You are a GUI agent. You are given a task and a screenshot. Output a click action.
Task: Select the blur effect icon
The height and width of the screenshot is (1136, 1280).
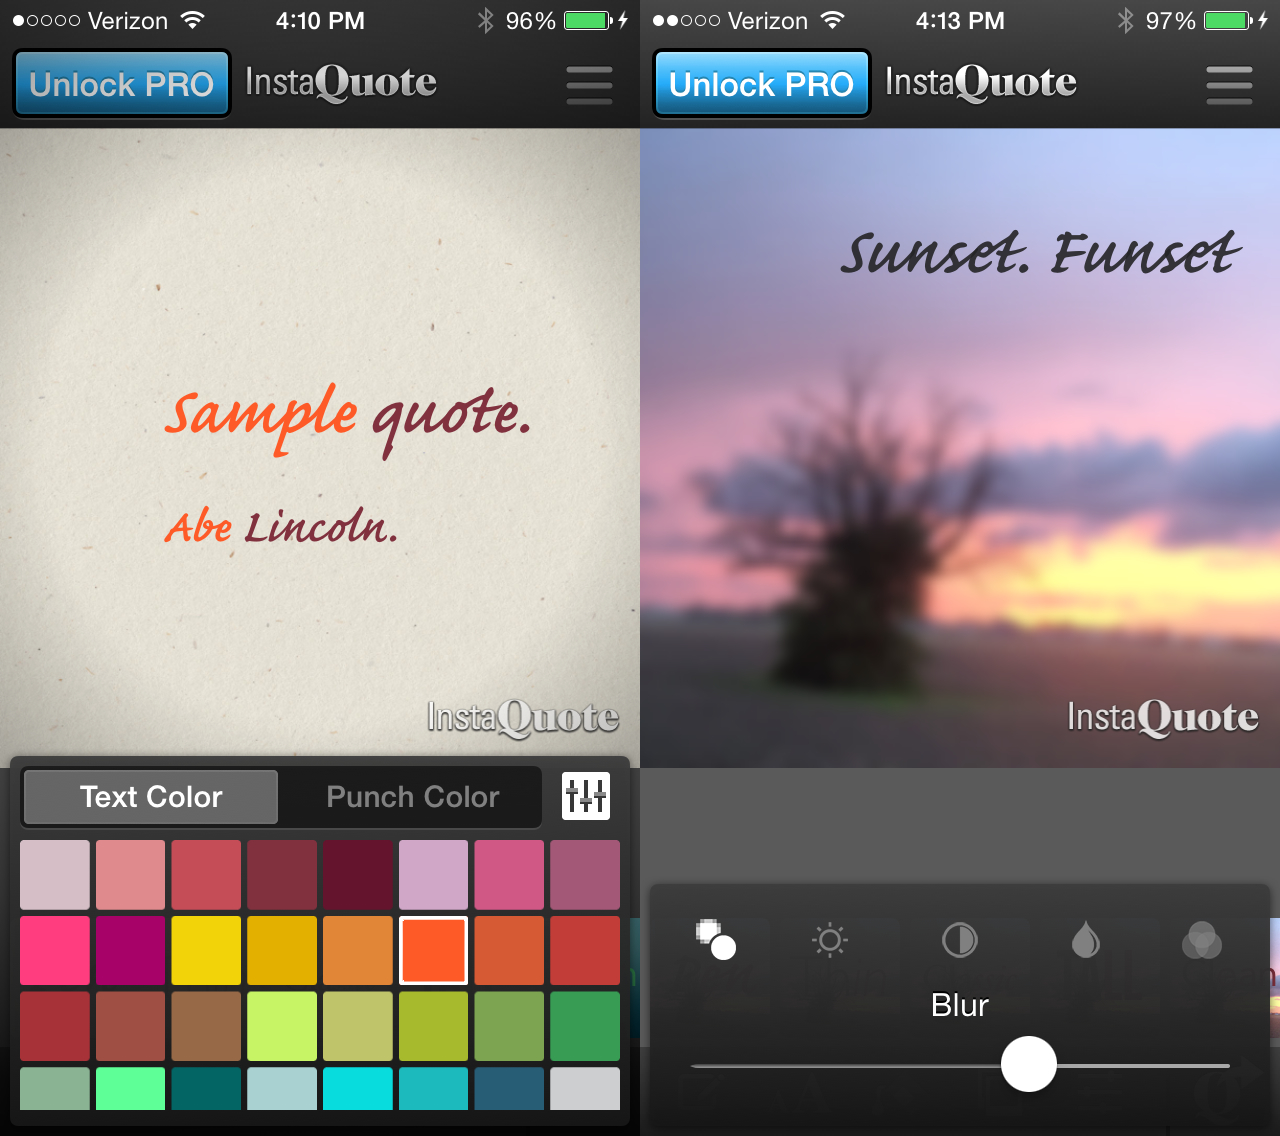tap(716, 940)
